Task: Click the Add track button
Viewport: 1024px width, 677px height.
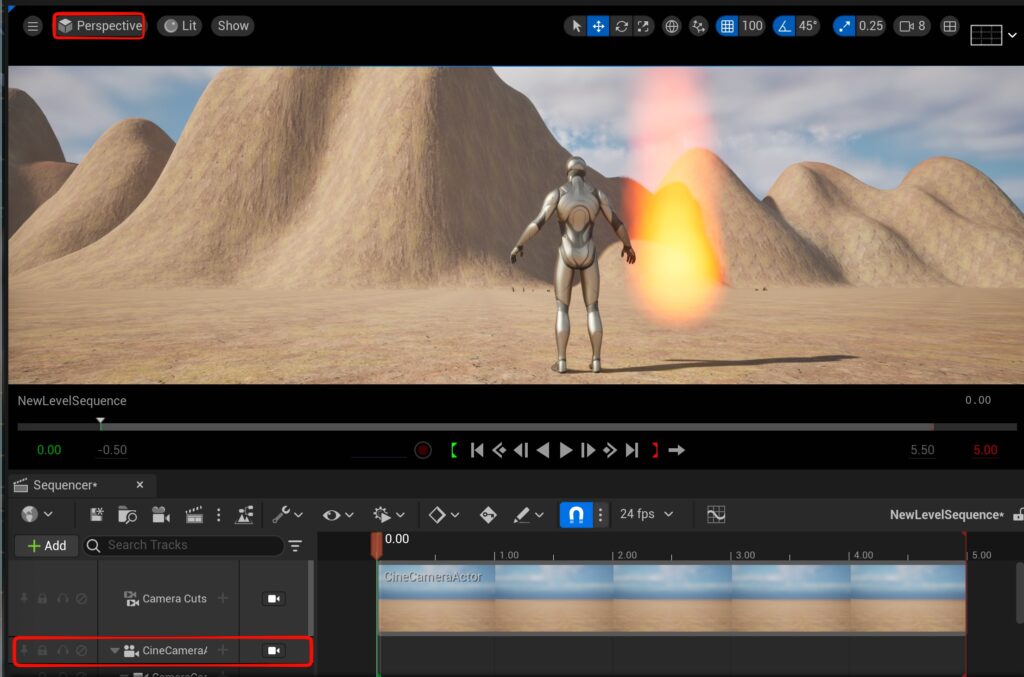Action: (x=46, y=545)
